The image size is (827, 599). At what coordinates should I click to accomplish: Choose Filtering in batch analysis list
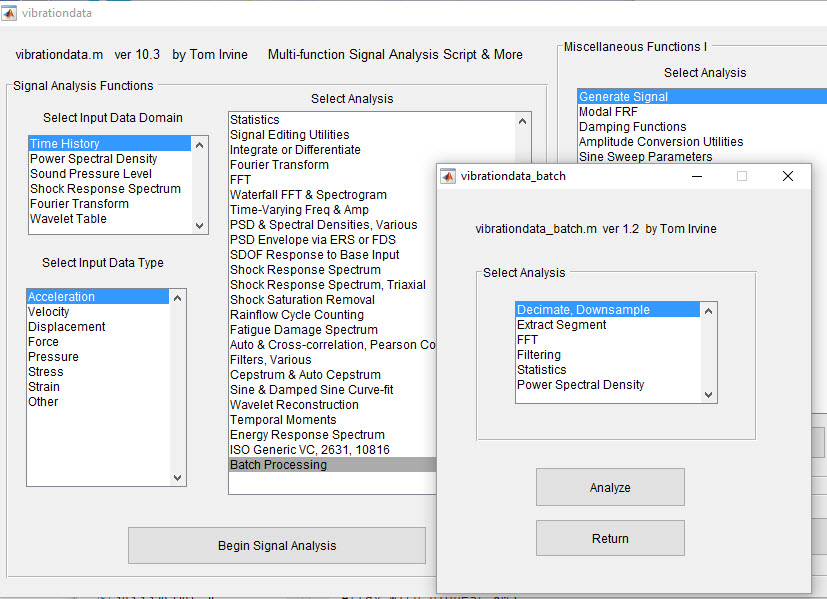pyautogui.click(x=539, y=355)
